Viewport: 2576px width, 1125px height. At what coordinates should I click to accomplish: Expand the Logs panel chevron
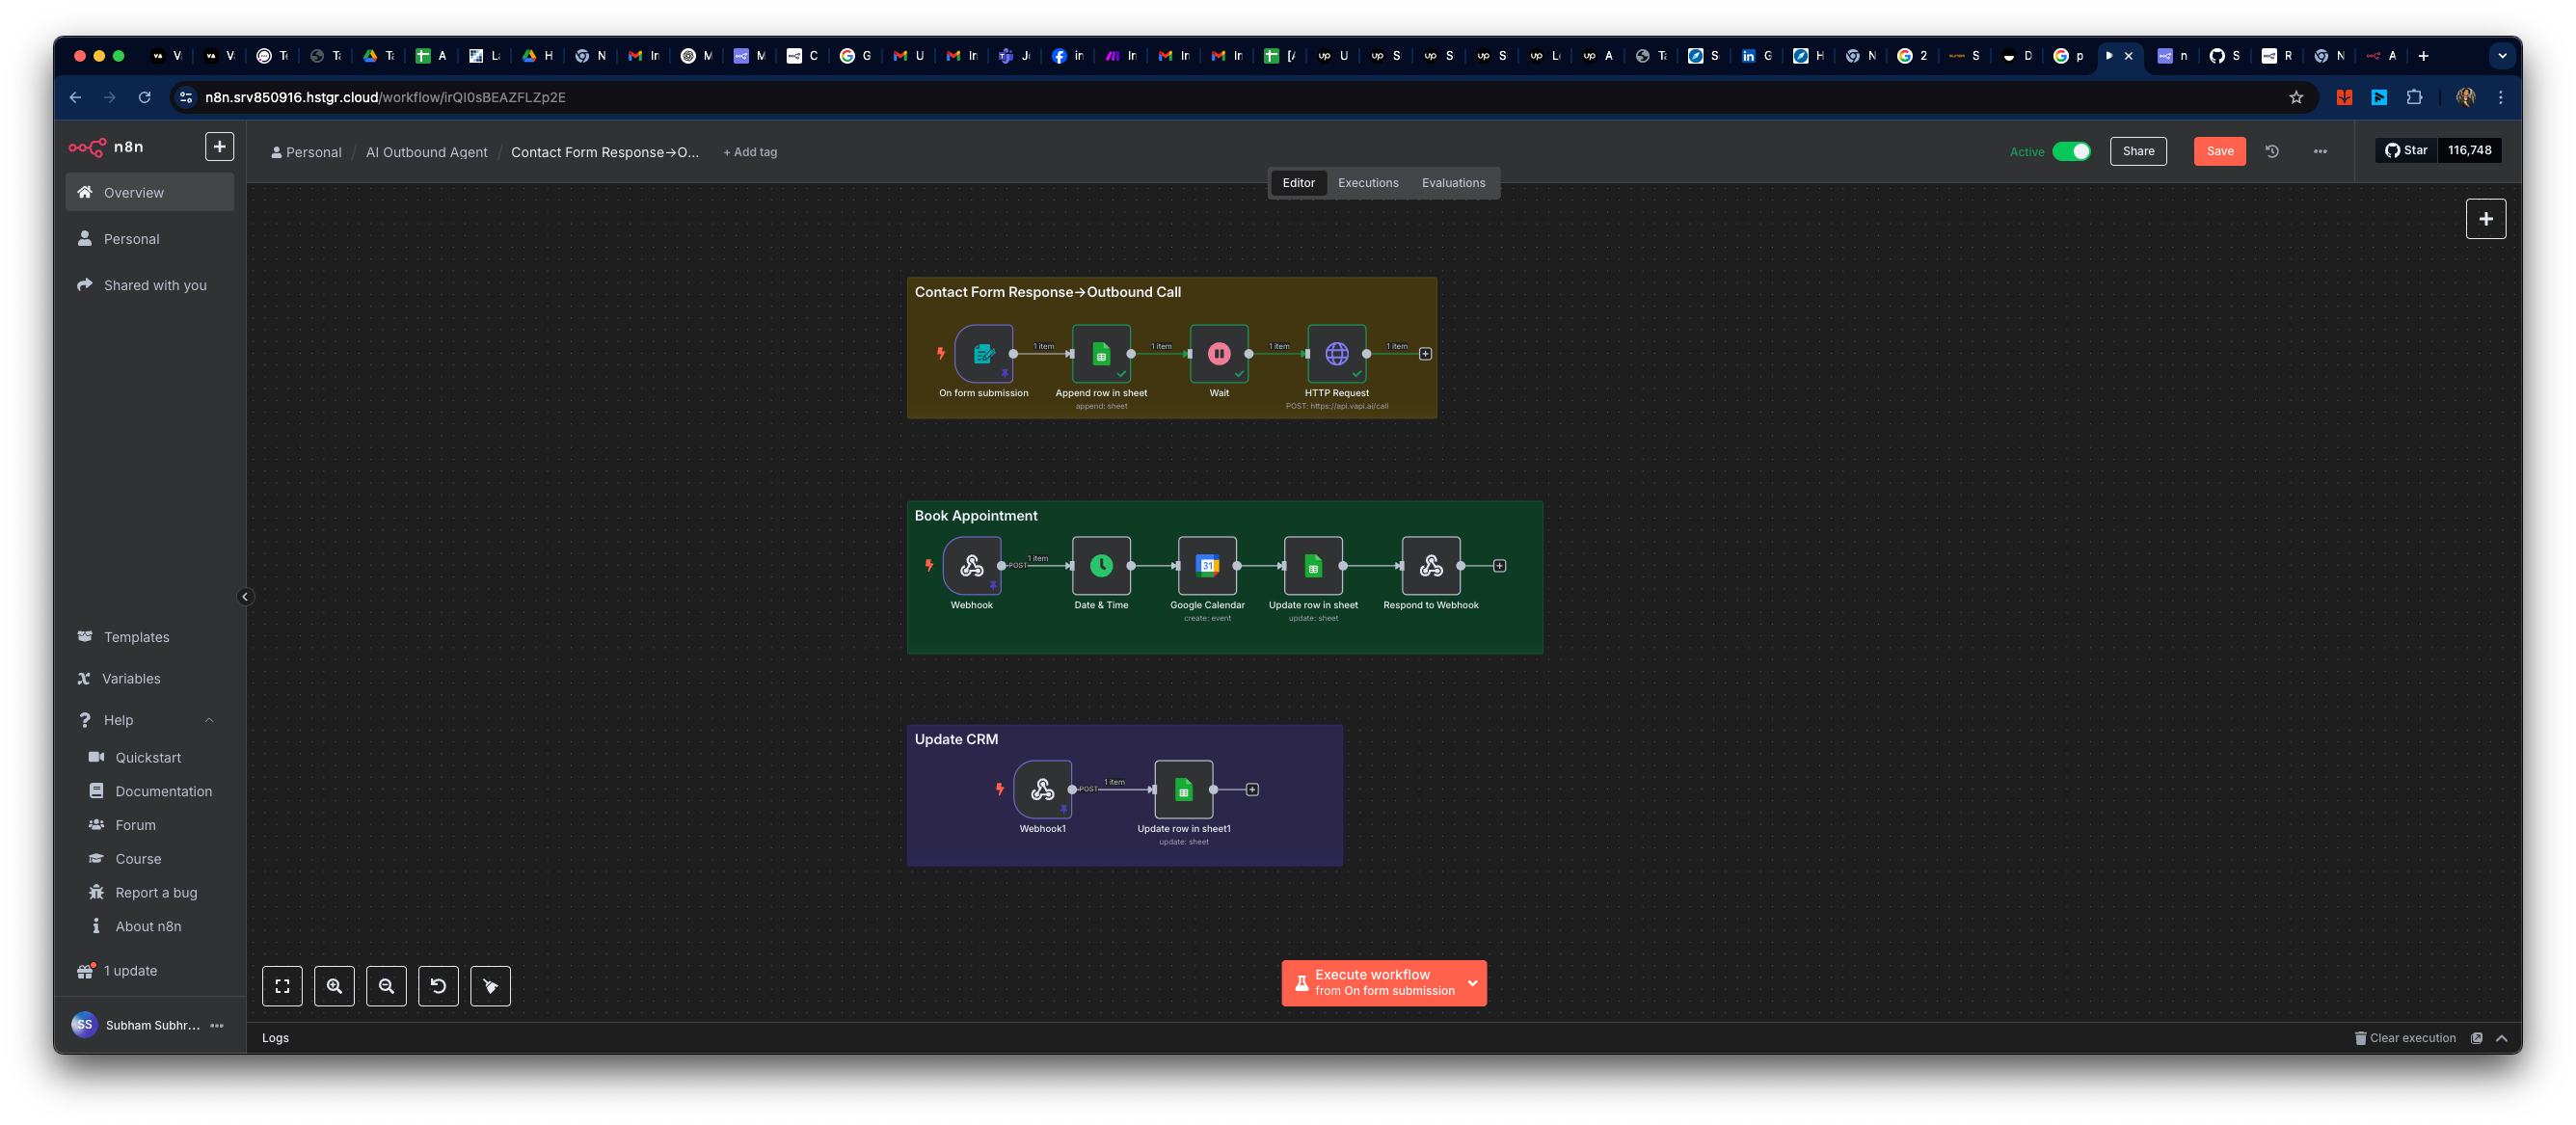[2501, 1038]
